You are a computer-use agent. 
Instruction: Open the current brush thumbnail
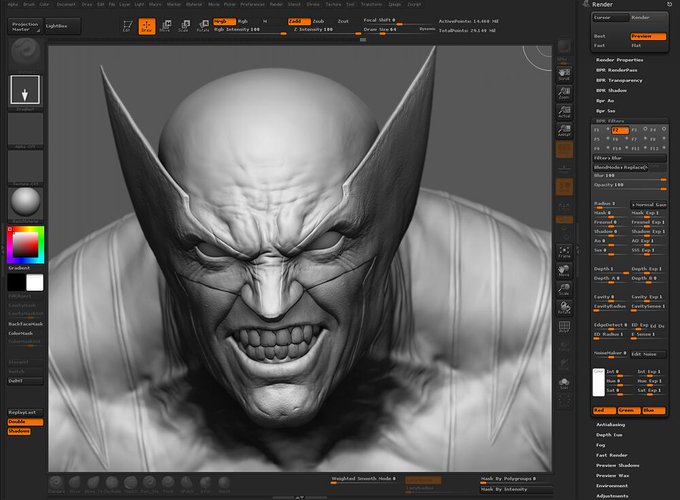coord(25,55)
